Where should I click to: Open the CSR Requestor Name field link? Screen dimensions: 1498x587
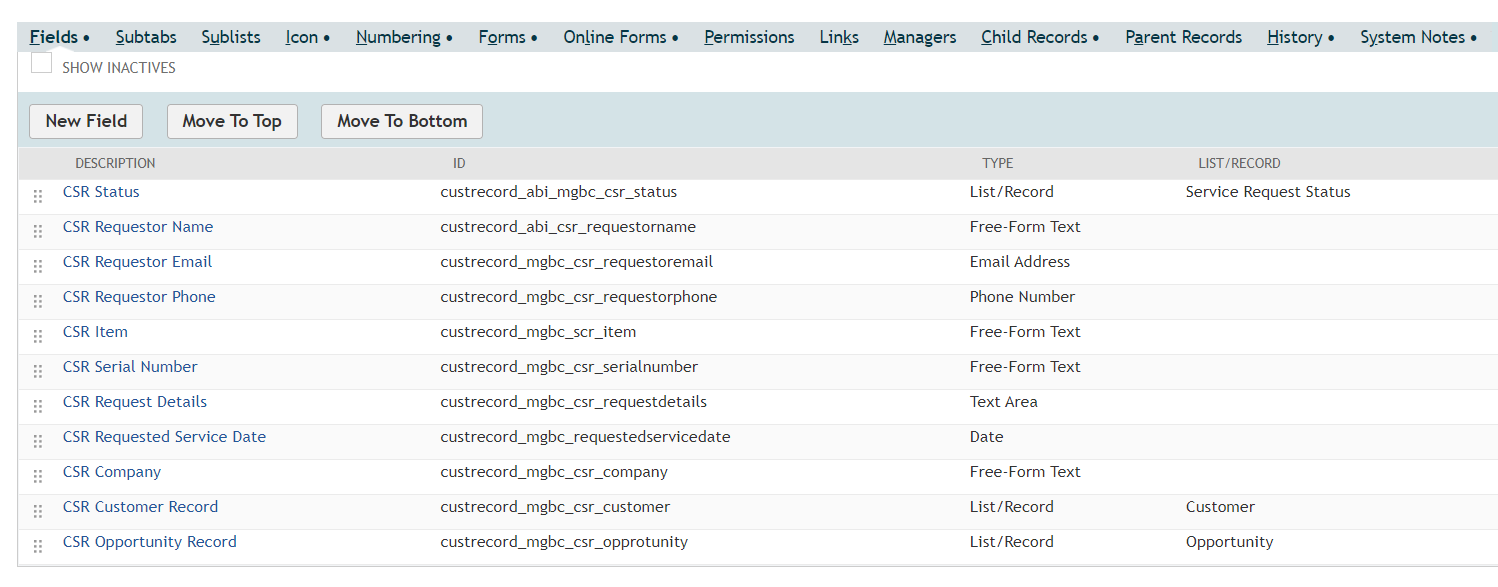pos(138,227)
